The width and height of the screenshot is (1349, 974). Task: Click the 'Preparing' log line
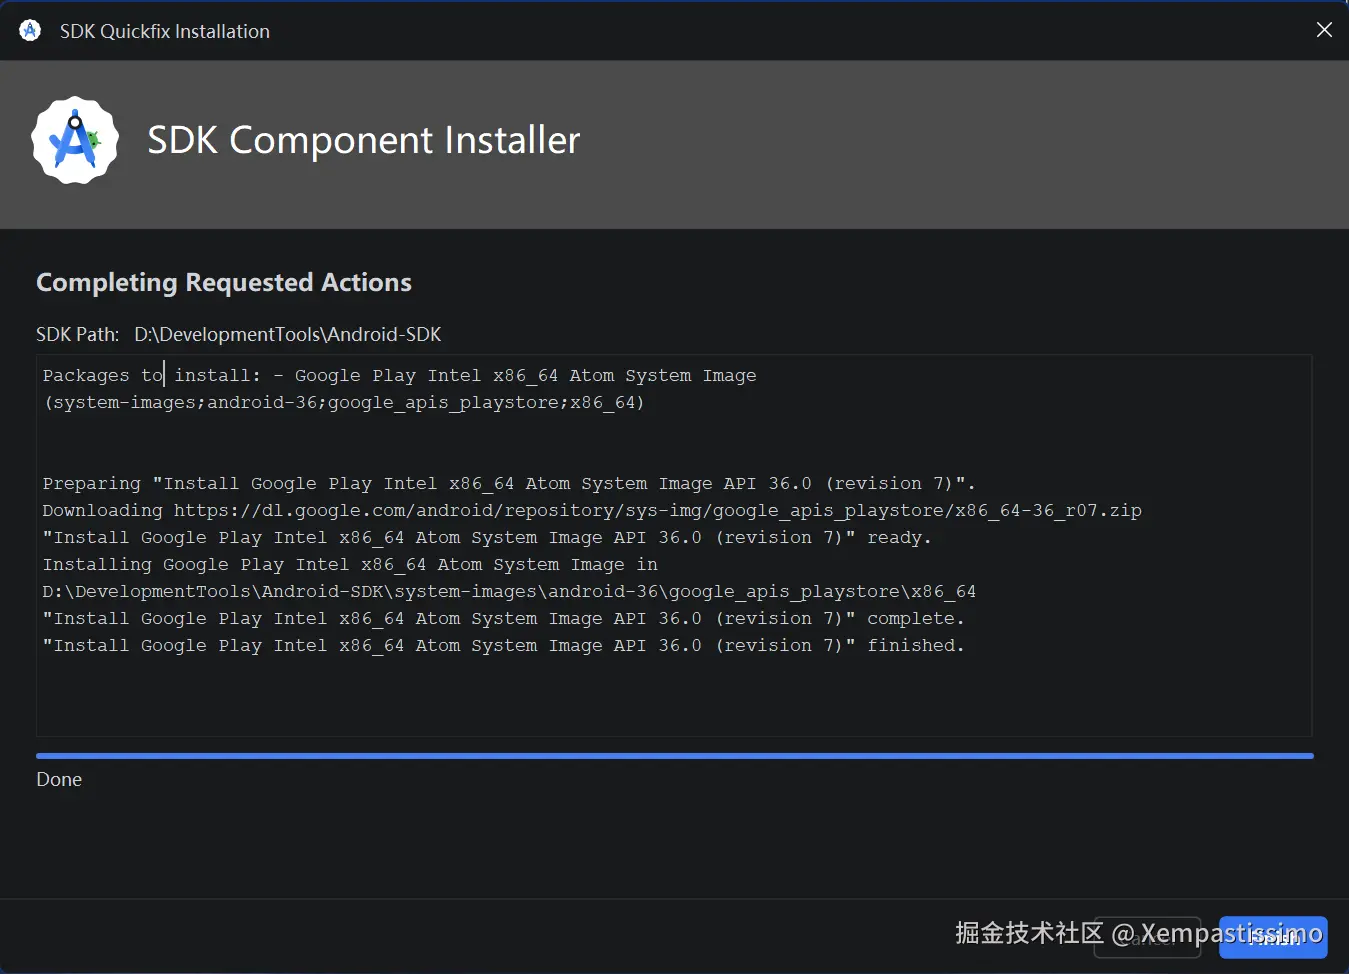pyautogui.click(x=508, y=483)
